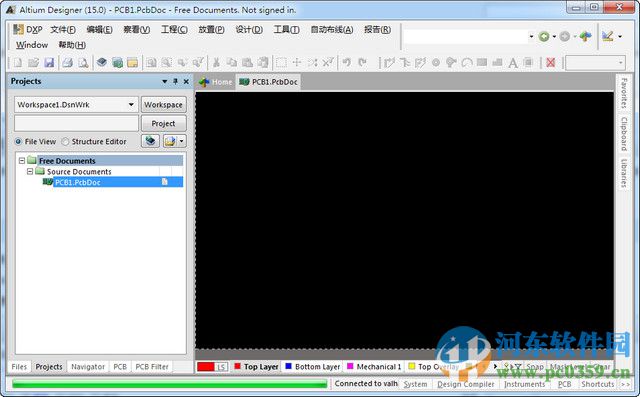Click the Instruments status bar button
This screenshot has height=397, width=640.
pos(524,384)
